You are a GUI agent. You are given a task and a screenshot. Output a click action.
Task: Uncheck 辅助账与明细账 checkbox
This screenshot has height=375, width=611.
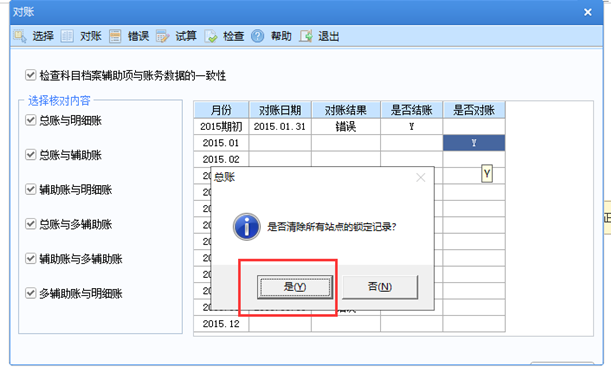pos(31,189)
